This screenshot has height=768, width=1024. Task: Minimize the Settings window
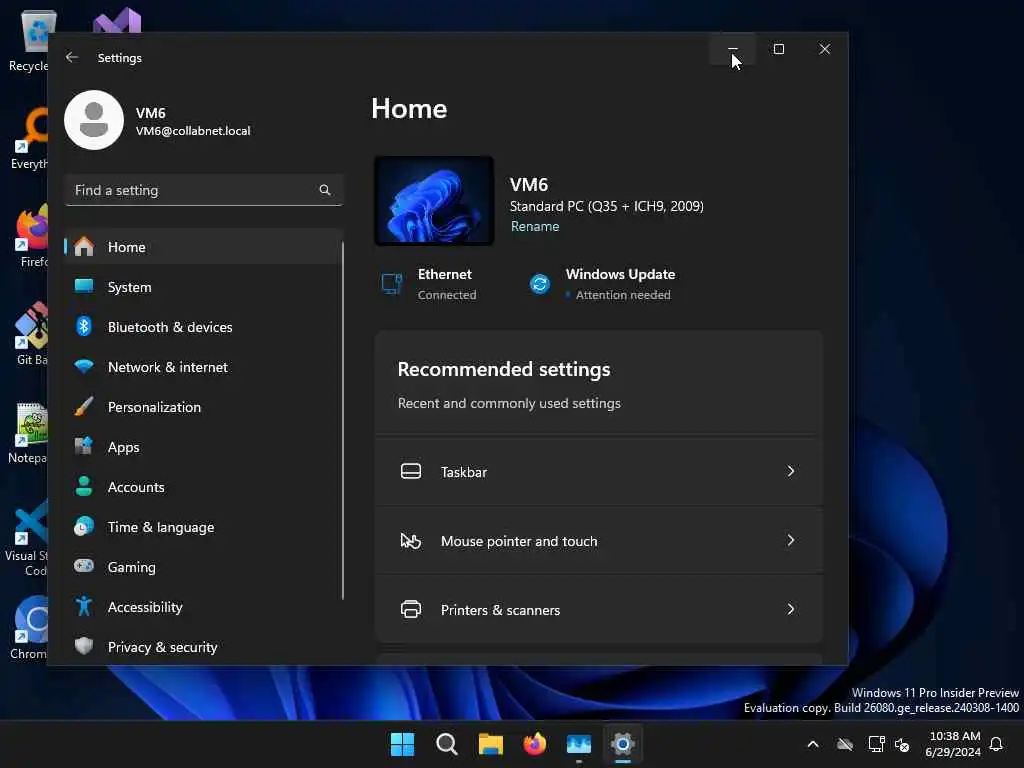coord(733,49)
